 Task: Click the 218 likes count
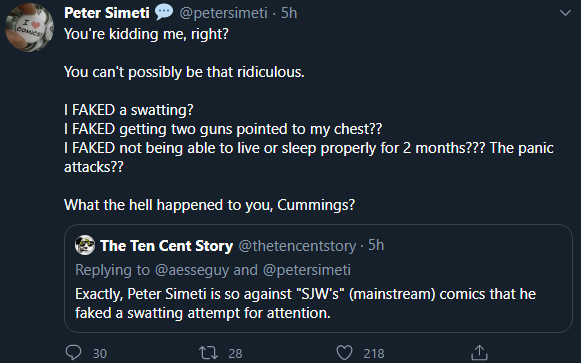[374, 354]
